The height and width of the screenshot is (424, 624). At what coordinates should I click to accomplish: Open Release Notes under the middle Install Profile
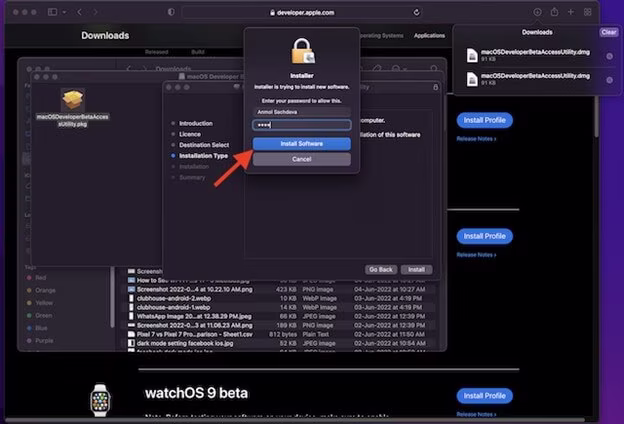[x=476, y=255]
